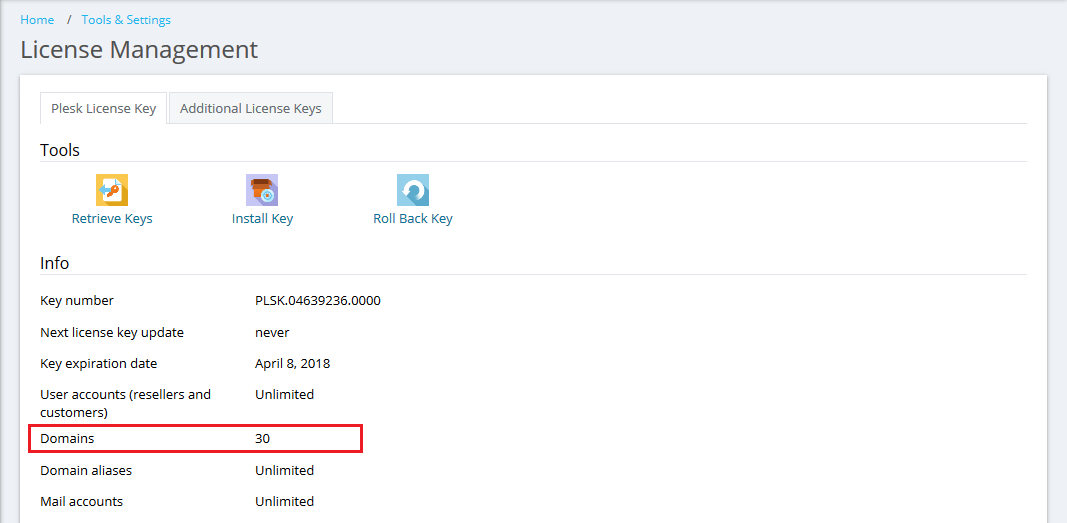This screenshot has width=1067, height=523.
Task: Open the Additional License Keys tab
Action: 250,109
